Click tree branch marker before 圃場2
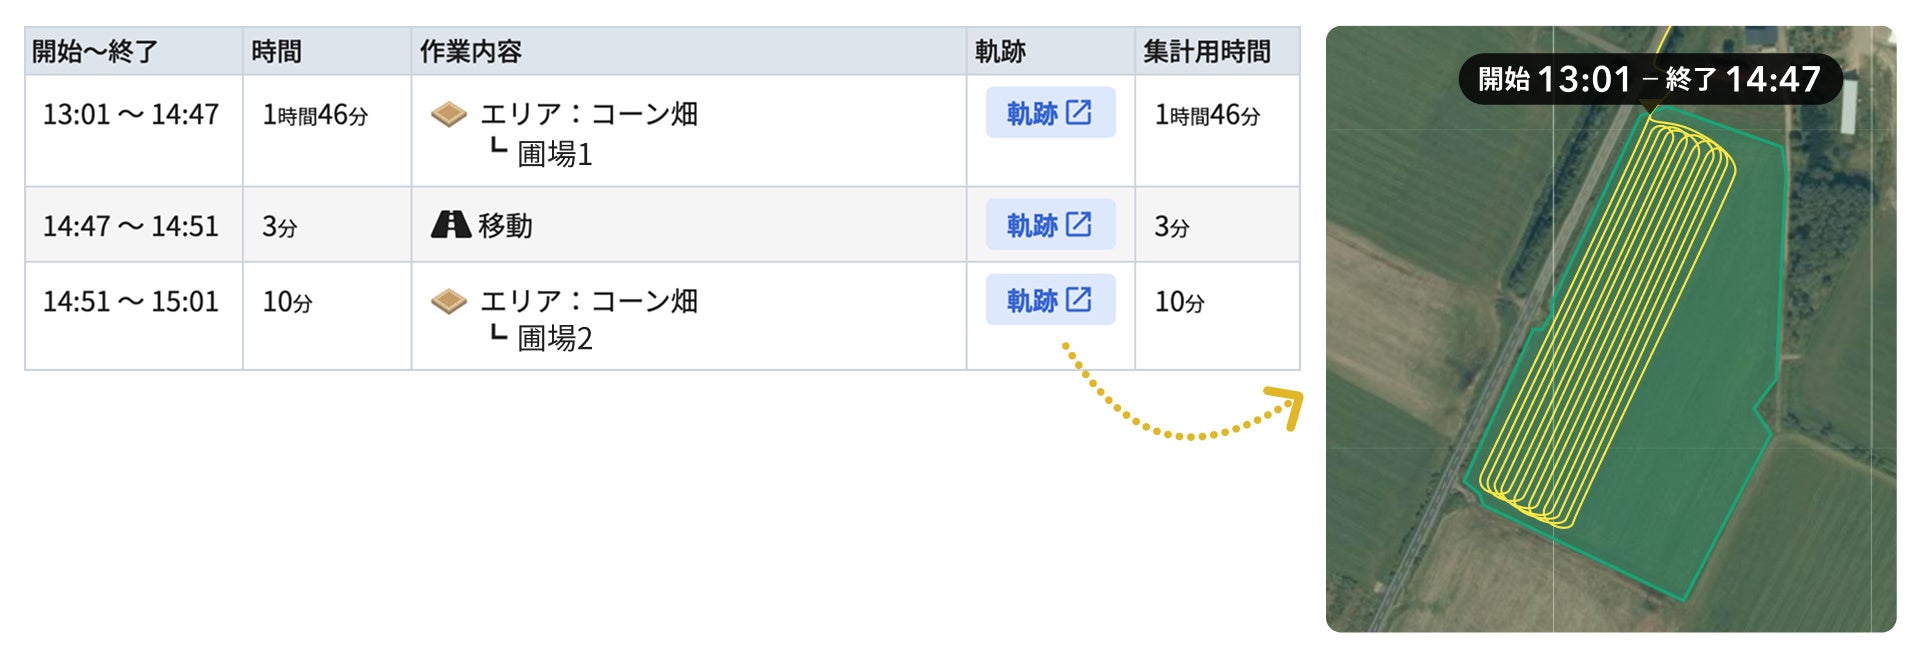 (x=498, y=334)
